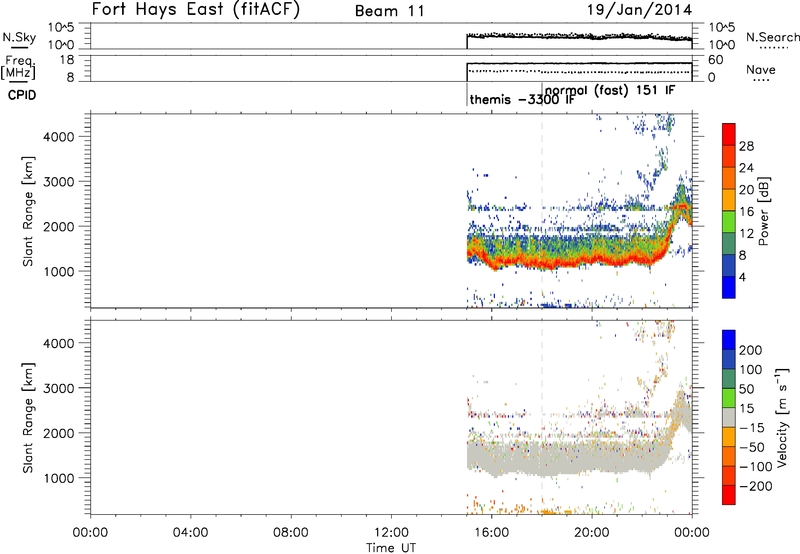Click the 'Nave' legend label

(760, 69)
